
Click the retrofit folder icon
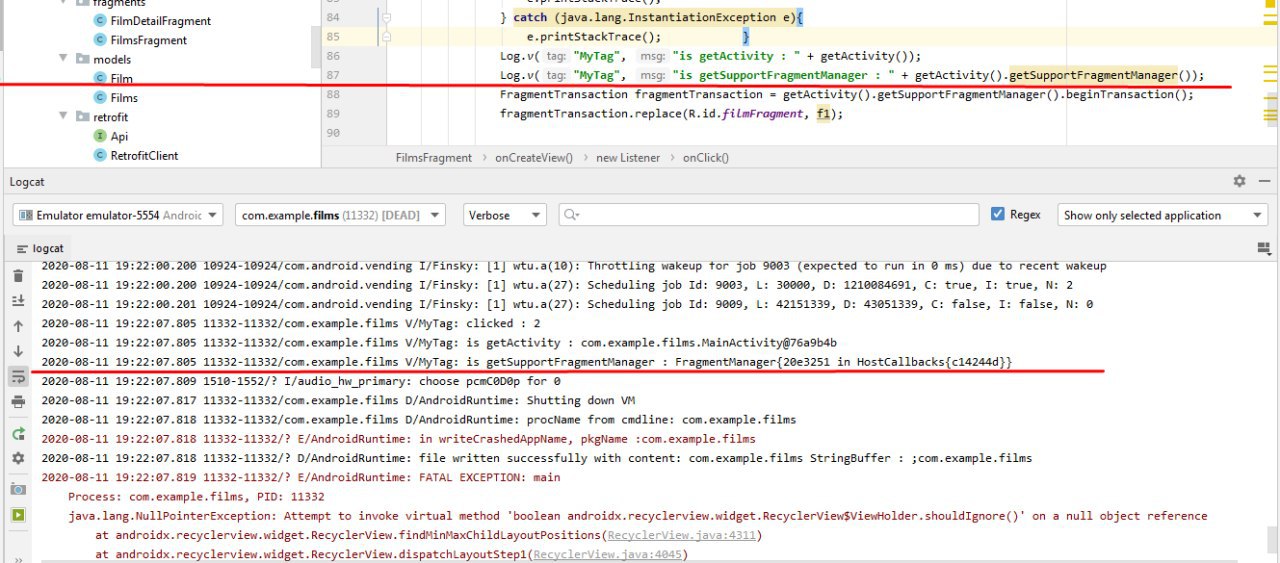(x=83, y=117)
